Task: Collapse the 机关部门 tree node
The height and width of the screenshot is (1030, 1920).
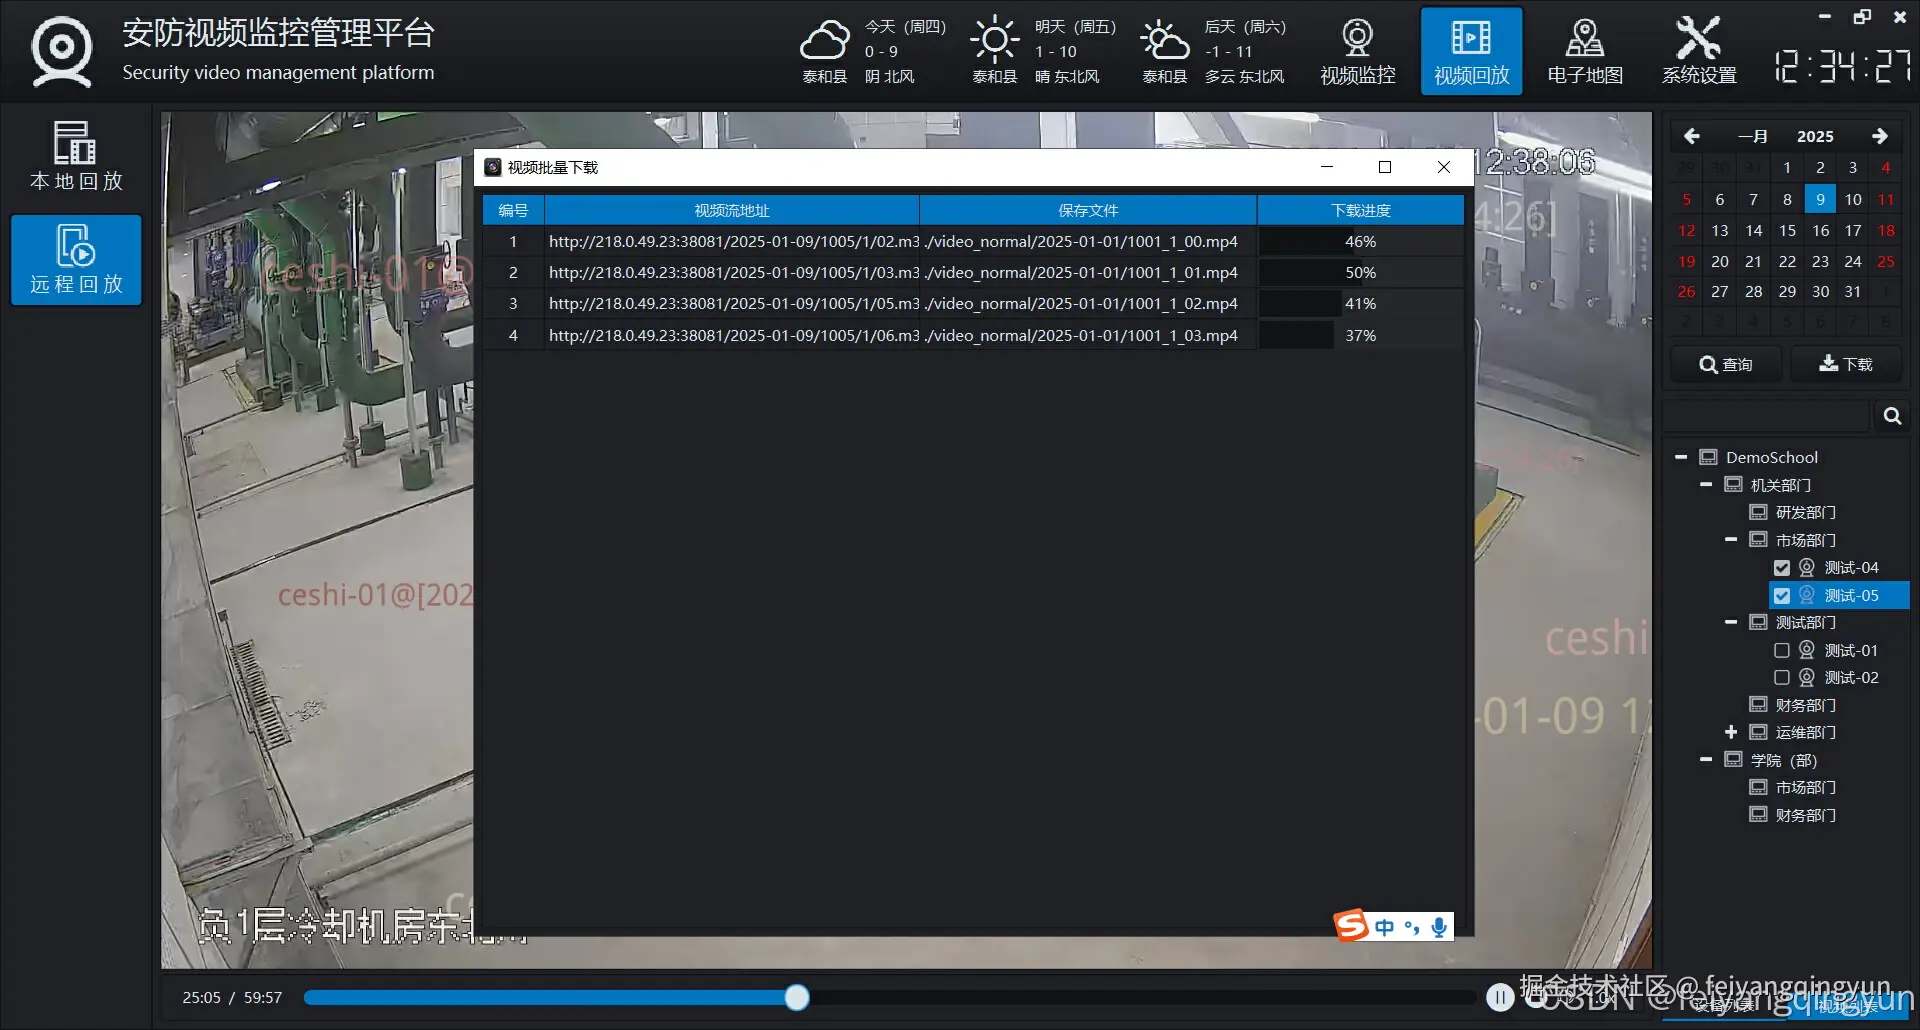Action: point(1706,485)
